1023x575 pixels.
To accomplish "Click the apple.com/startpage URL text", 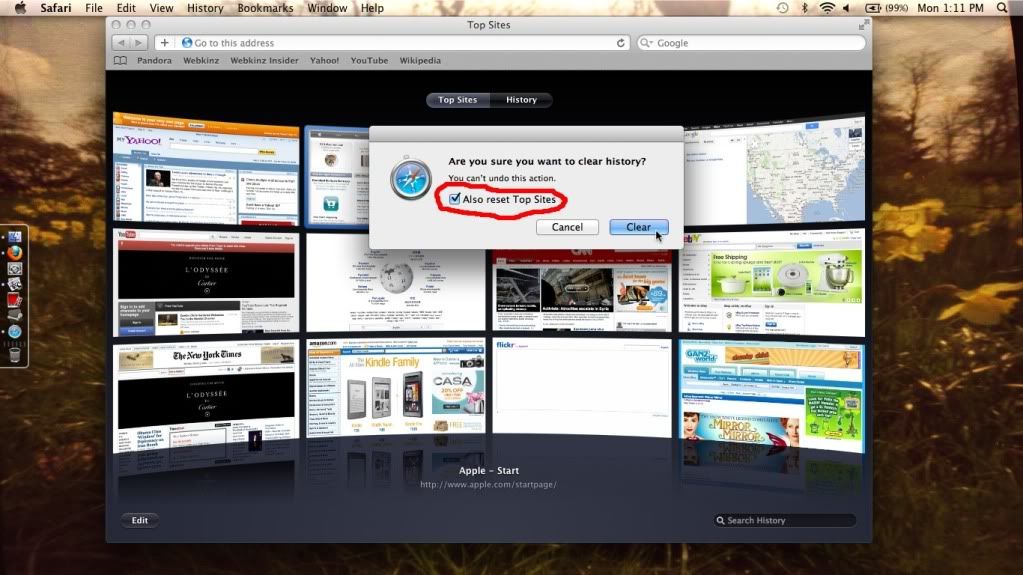I will (x=488, y=484).
